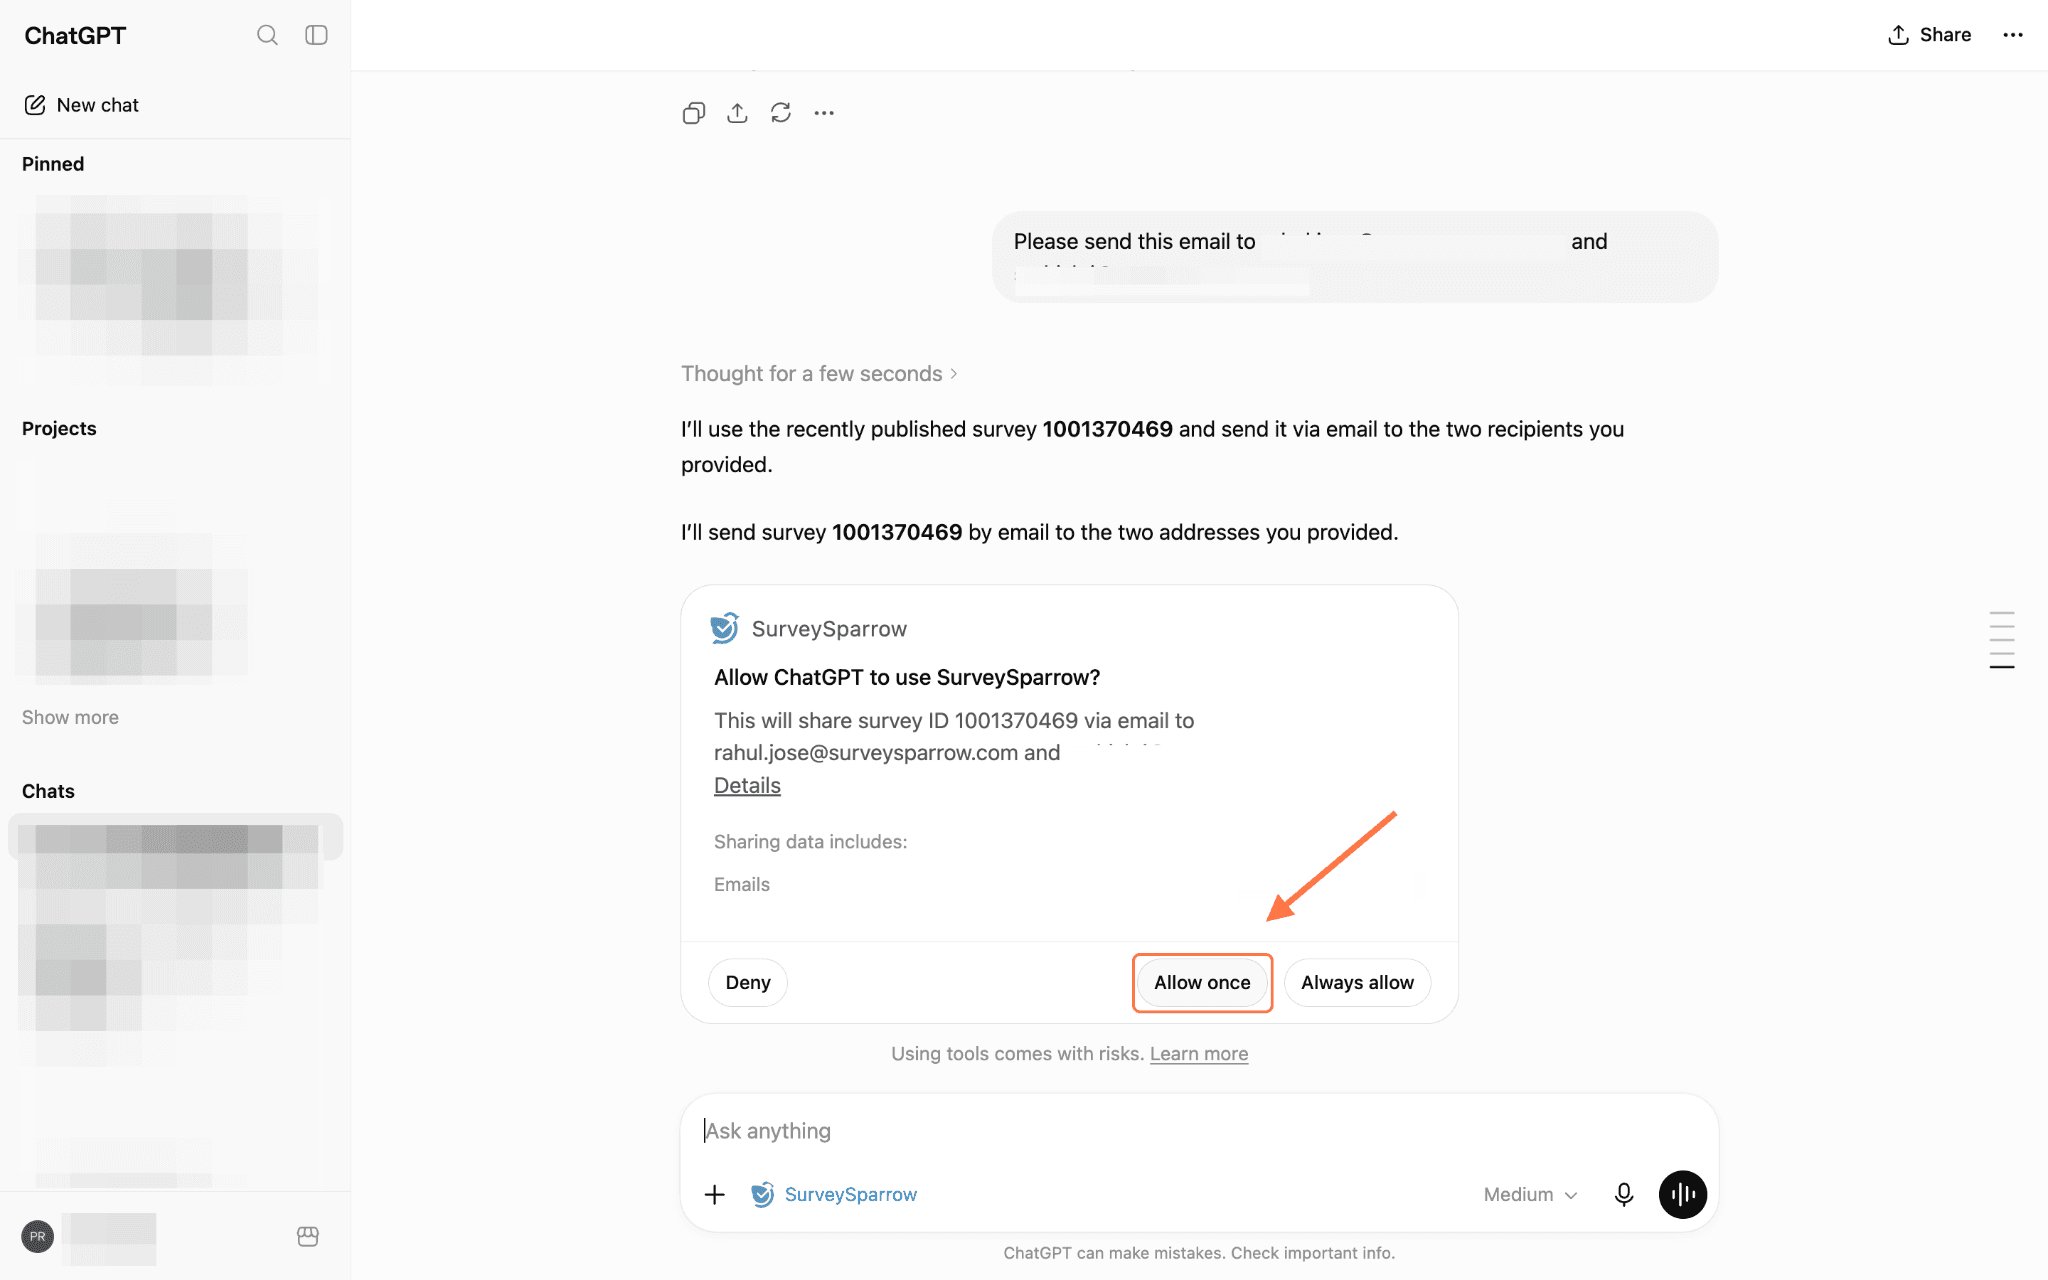Screen dimensions: 2048x1280
Task: Select Always allow for SurveySparrow
Action: (x=1357, y=983)
